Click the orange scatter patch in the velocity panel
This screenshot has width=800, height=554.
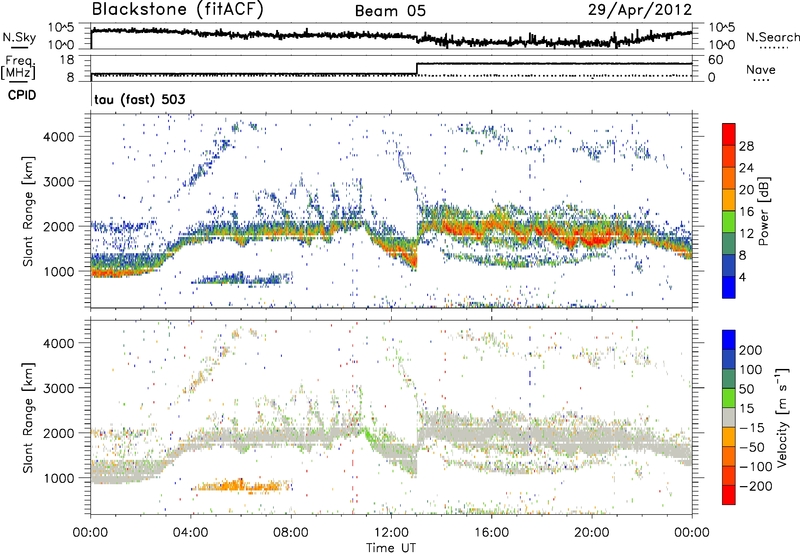240,486
